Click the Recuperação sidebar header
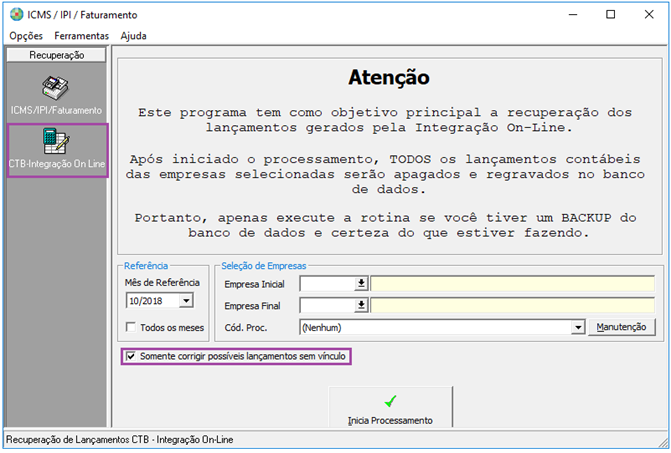 (x=56, y=55)
